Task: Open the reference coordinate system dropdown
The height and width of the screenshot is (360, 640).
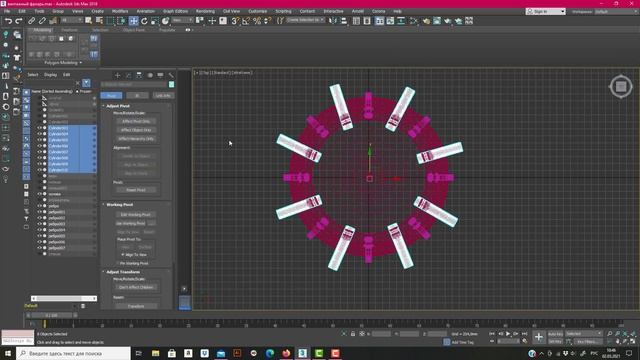Action: pyautogui.click(x=182, y=20)
